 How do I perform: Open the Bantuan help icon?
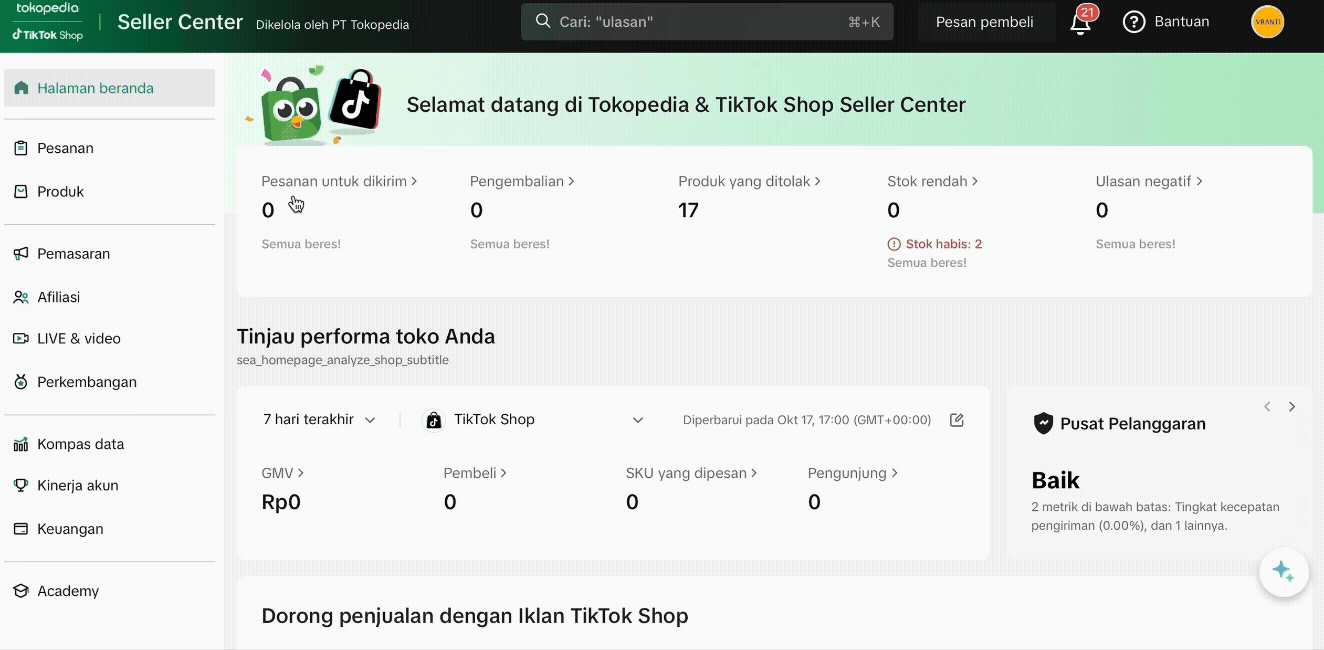pyautogui.click(x=1133, y=22)
